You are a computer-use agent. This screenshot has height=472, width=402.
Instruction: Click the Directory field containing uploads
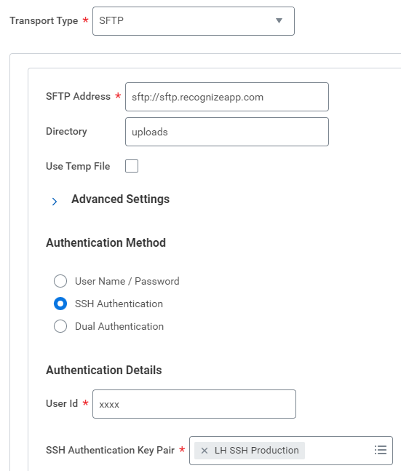click(227, 132)
